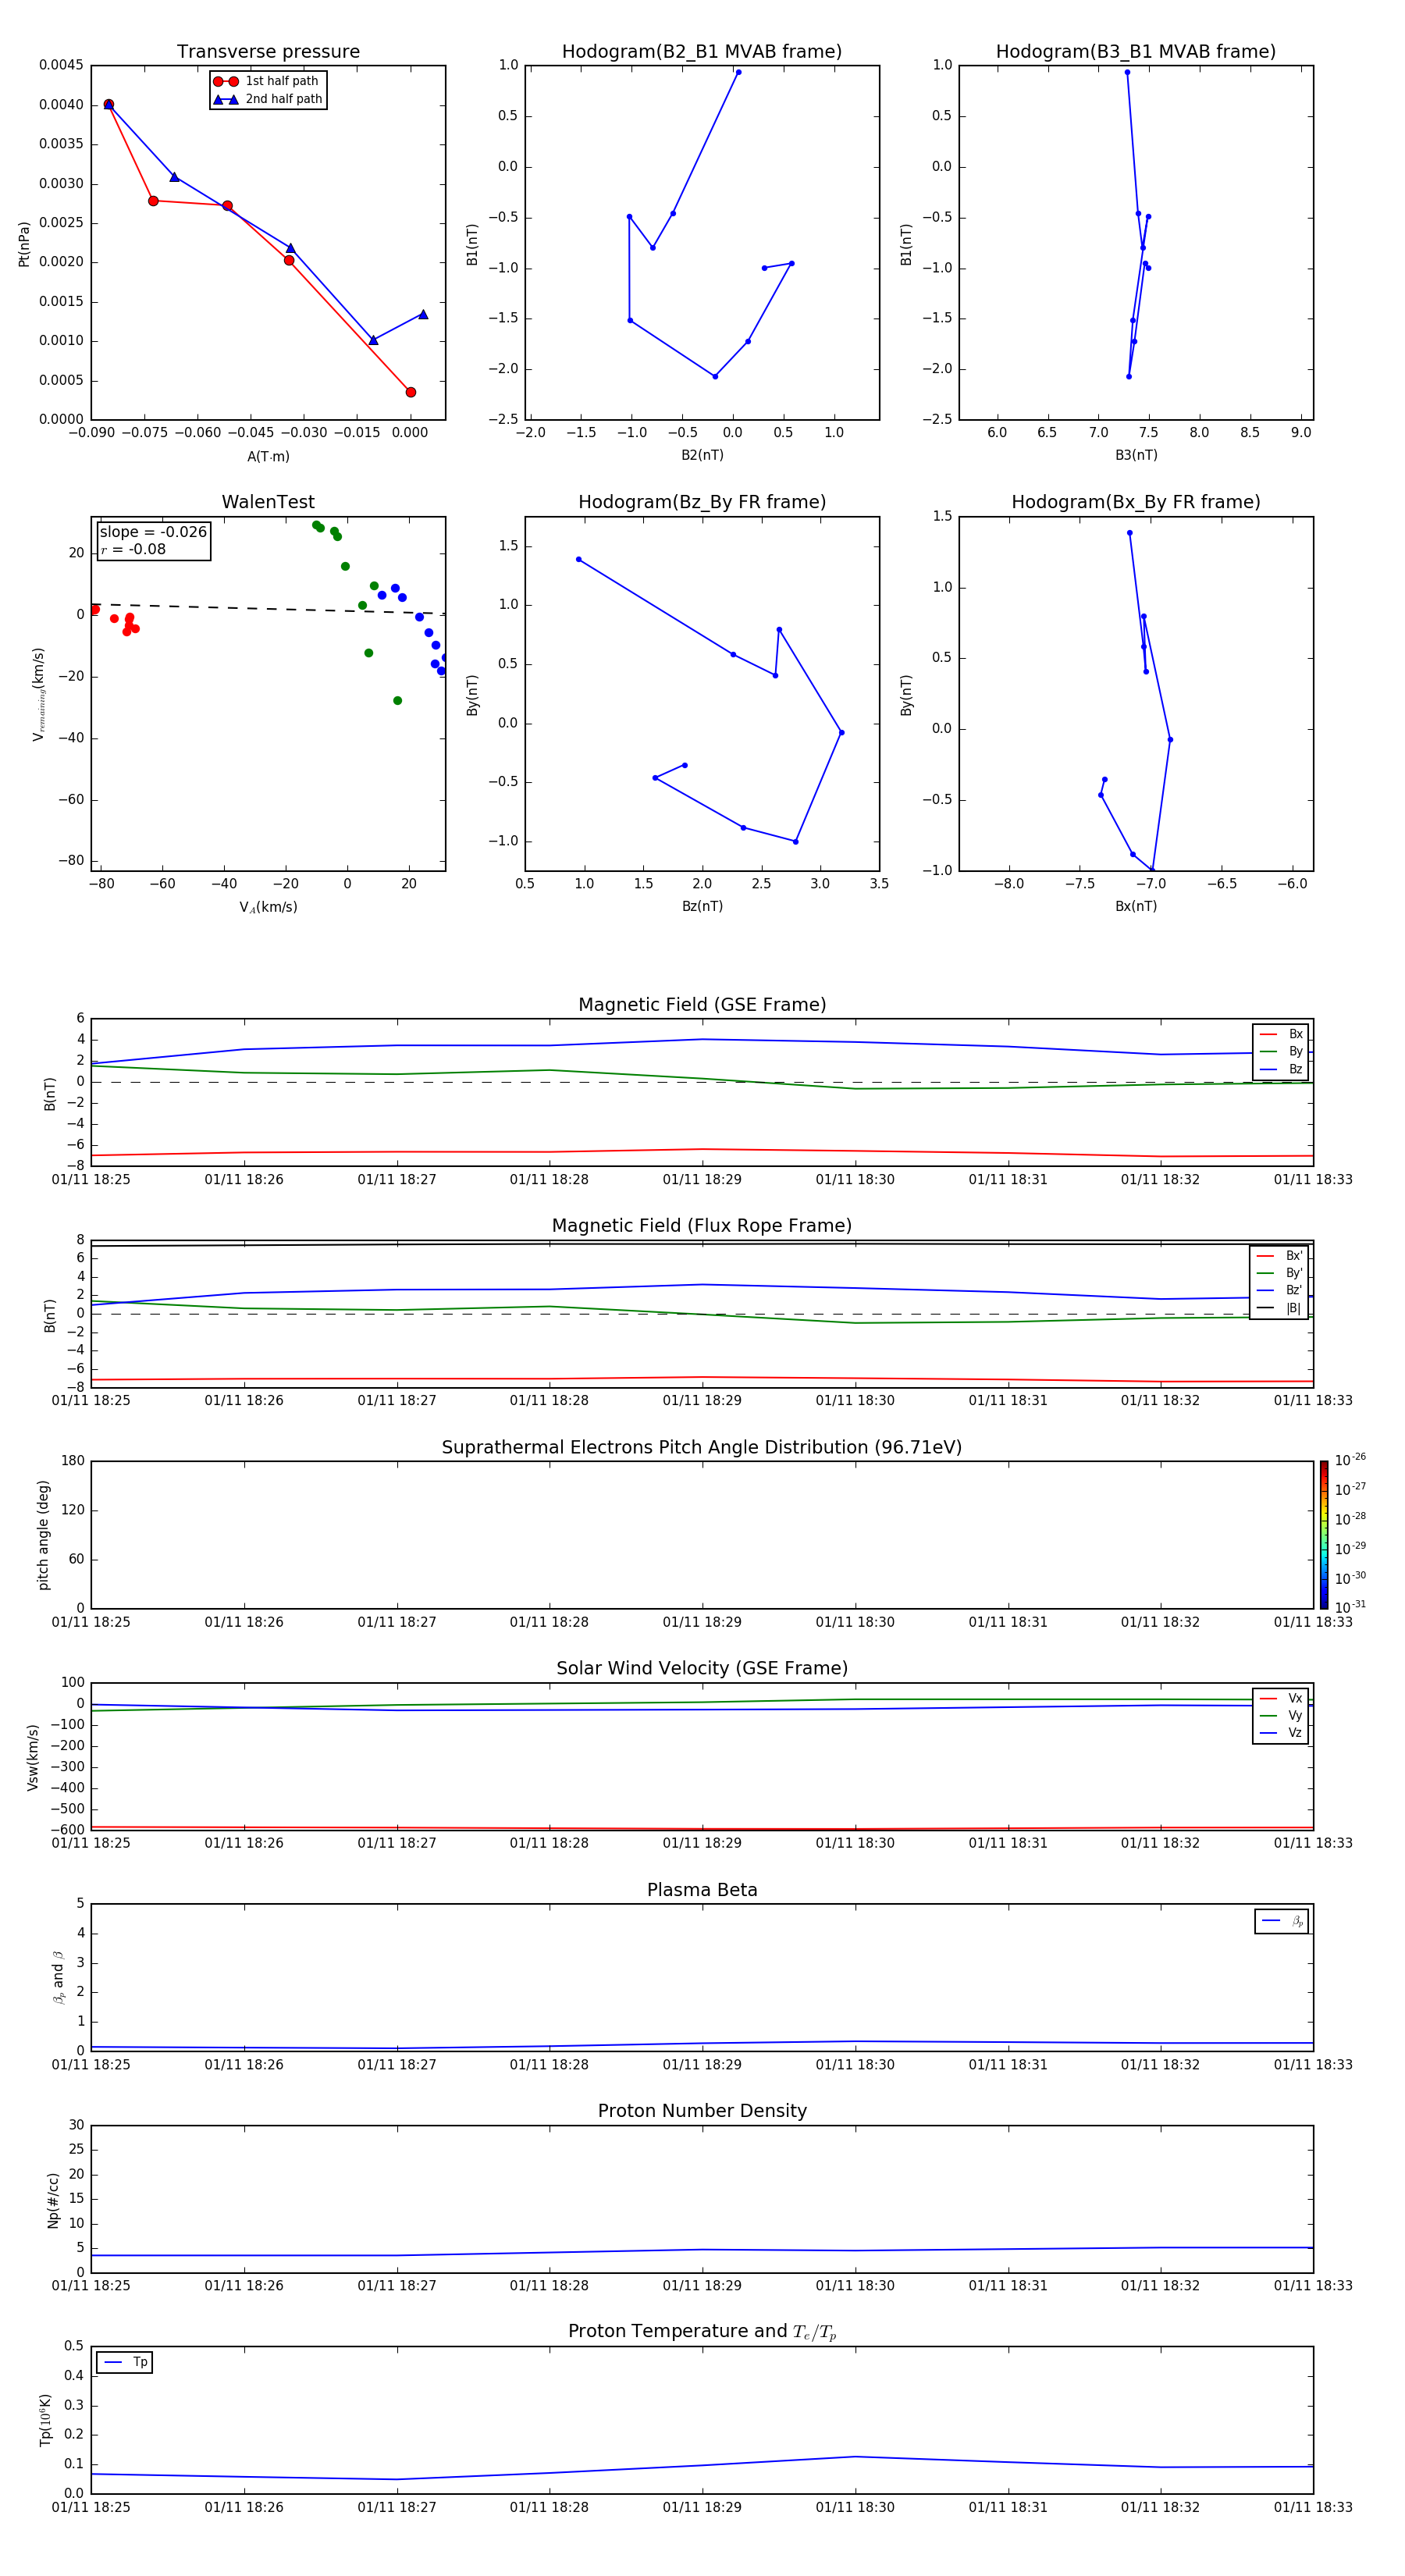Click the '01/11 18:33' tick under Proton Temperature
Image resolution: width=1405 pixels, height=2576 pixels.
click(1313, 2507)
